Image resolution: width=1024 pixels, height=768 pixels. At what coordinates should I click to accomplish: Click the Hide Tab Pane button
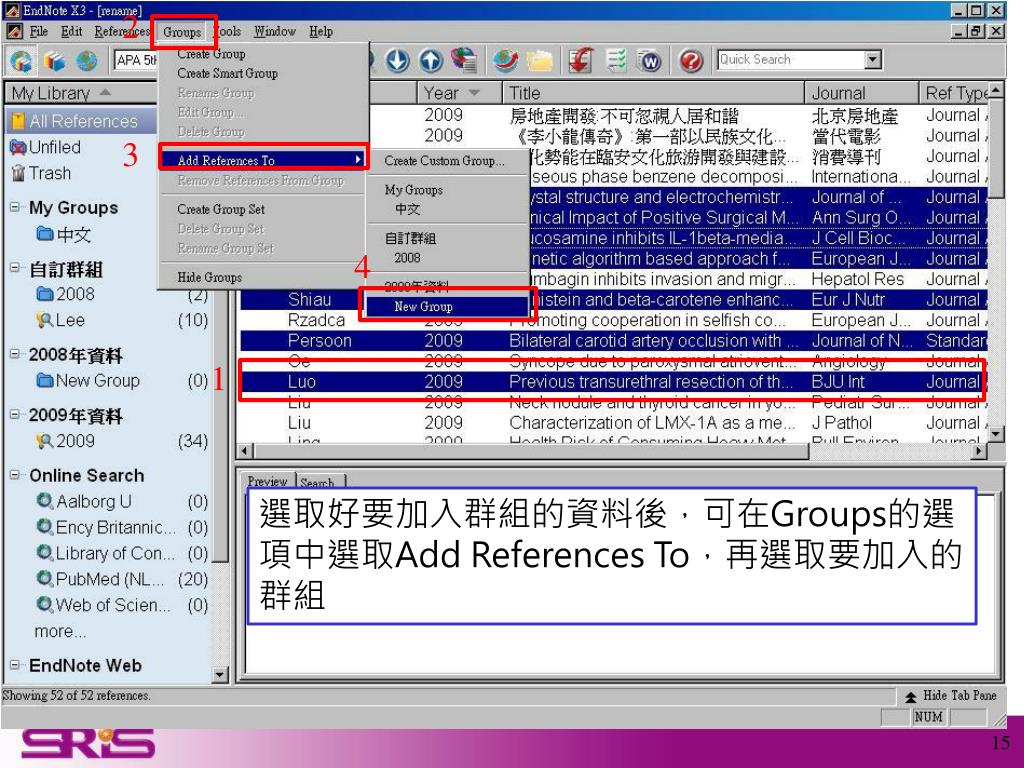coord(951,696)
